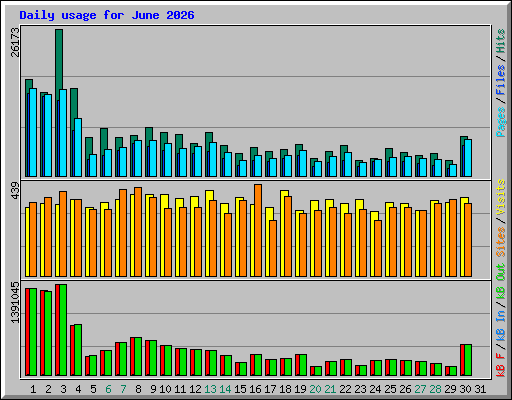Select the lime kB Out bar for day 4
This screenshot has height=400, width=512.
[78, 350]
